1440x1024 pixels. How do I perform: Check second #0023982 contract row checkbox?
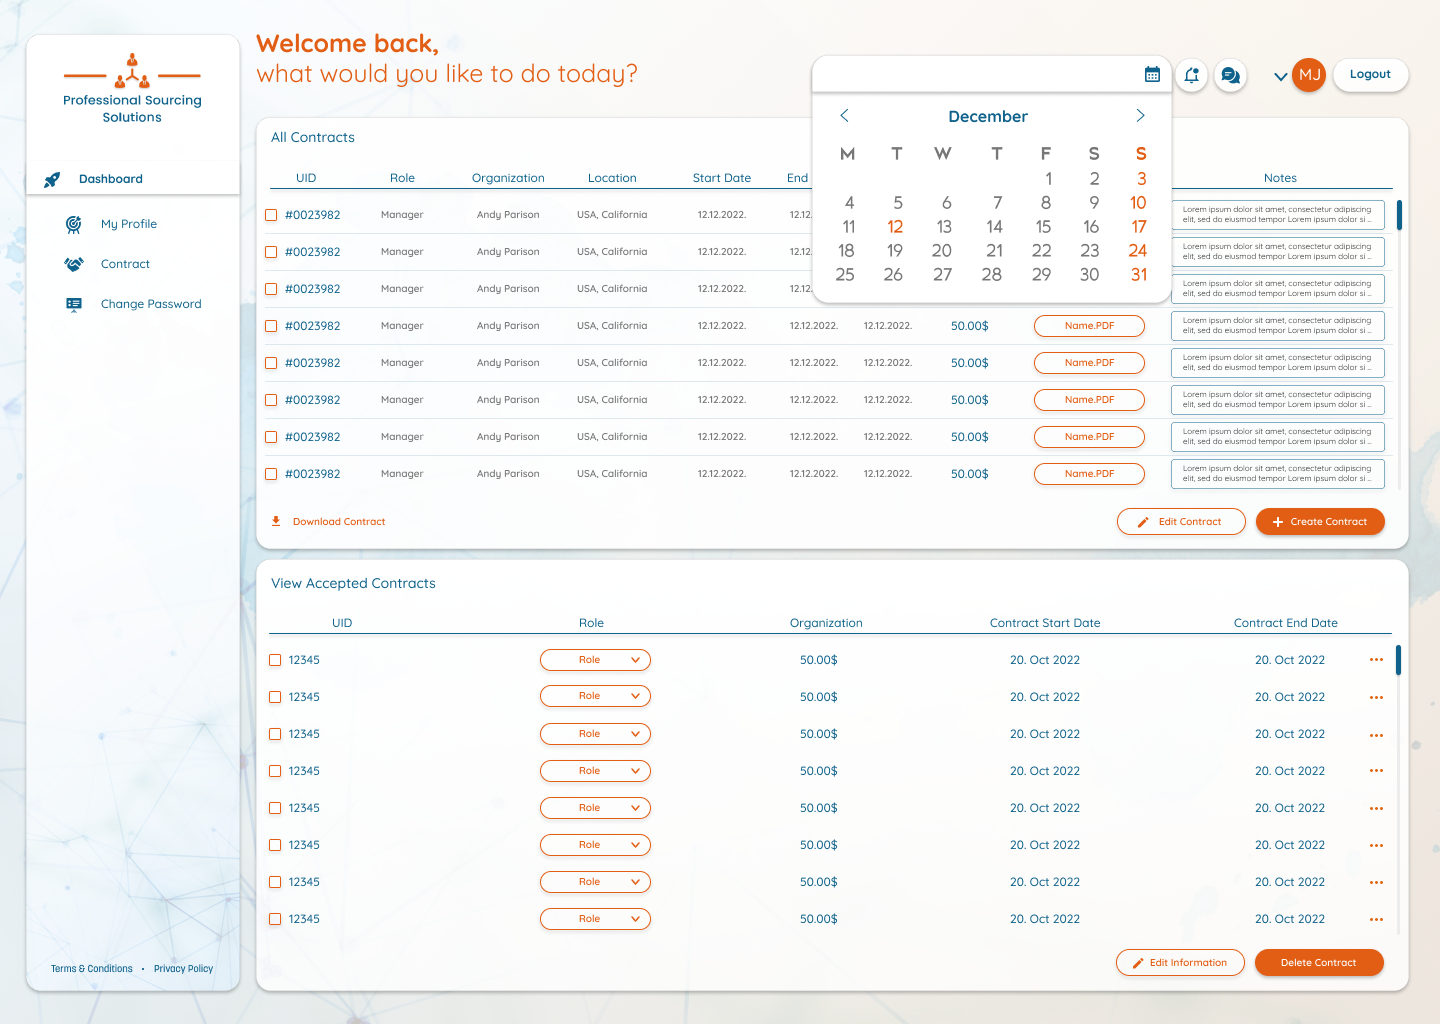point(271,252)
